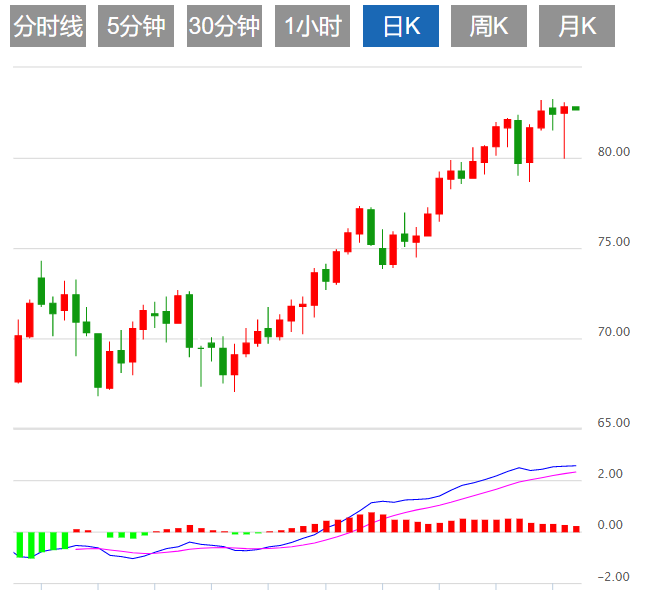The width and height of the screenshot is (653, 590).
Task: Open the 30分钟 interval tab
Action: [224, 26]
